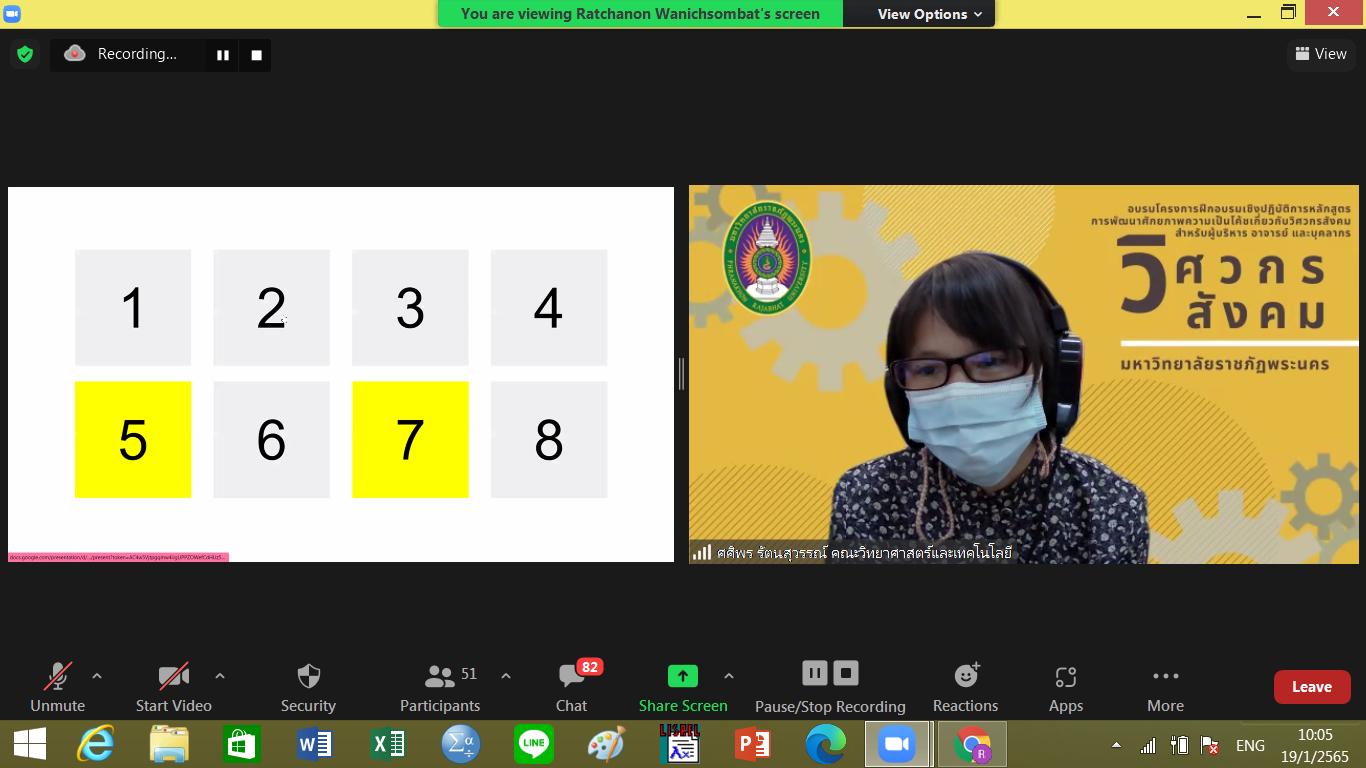The width and height of the screenshot is (1366, 768).
Task: Select the yellow tile numbered 5
Action: point(133,439)
